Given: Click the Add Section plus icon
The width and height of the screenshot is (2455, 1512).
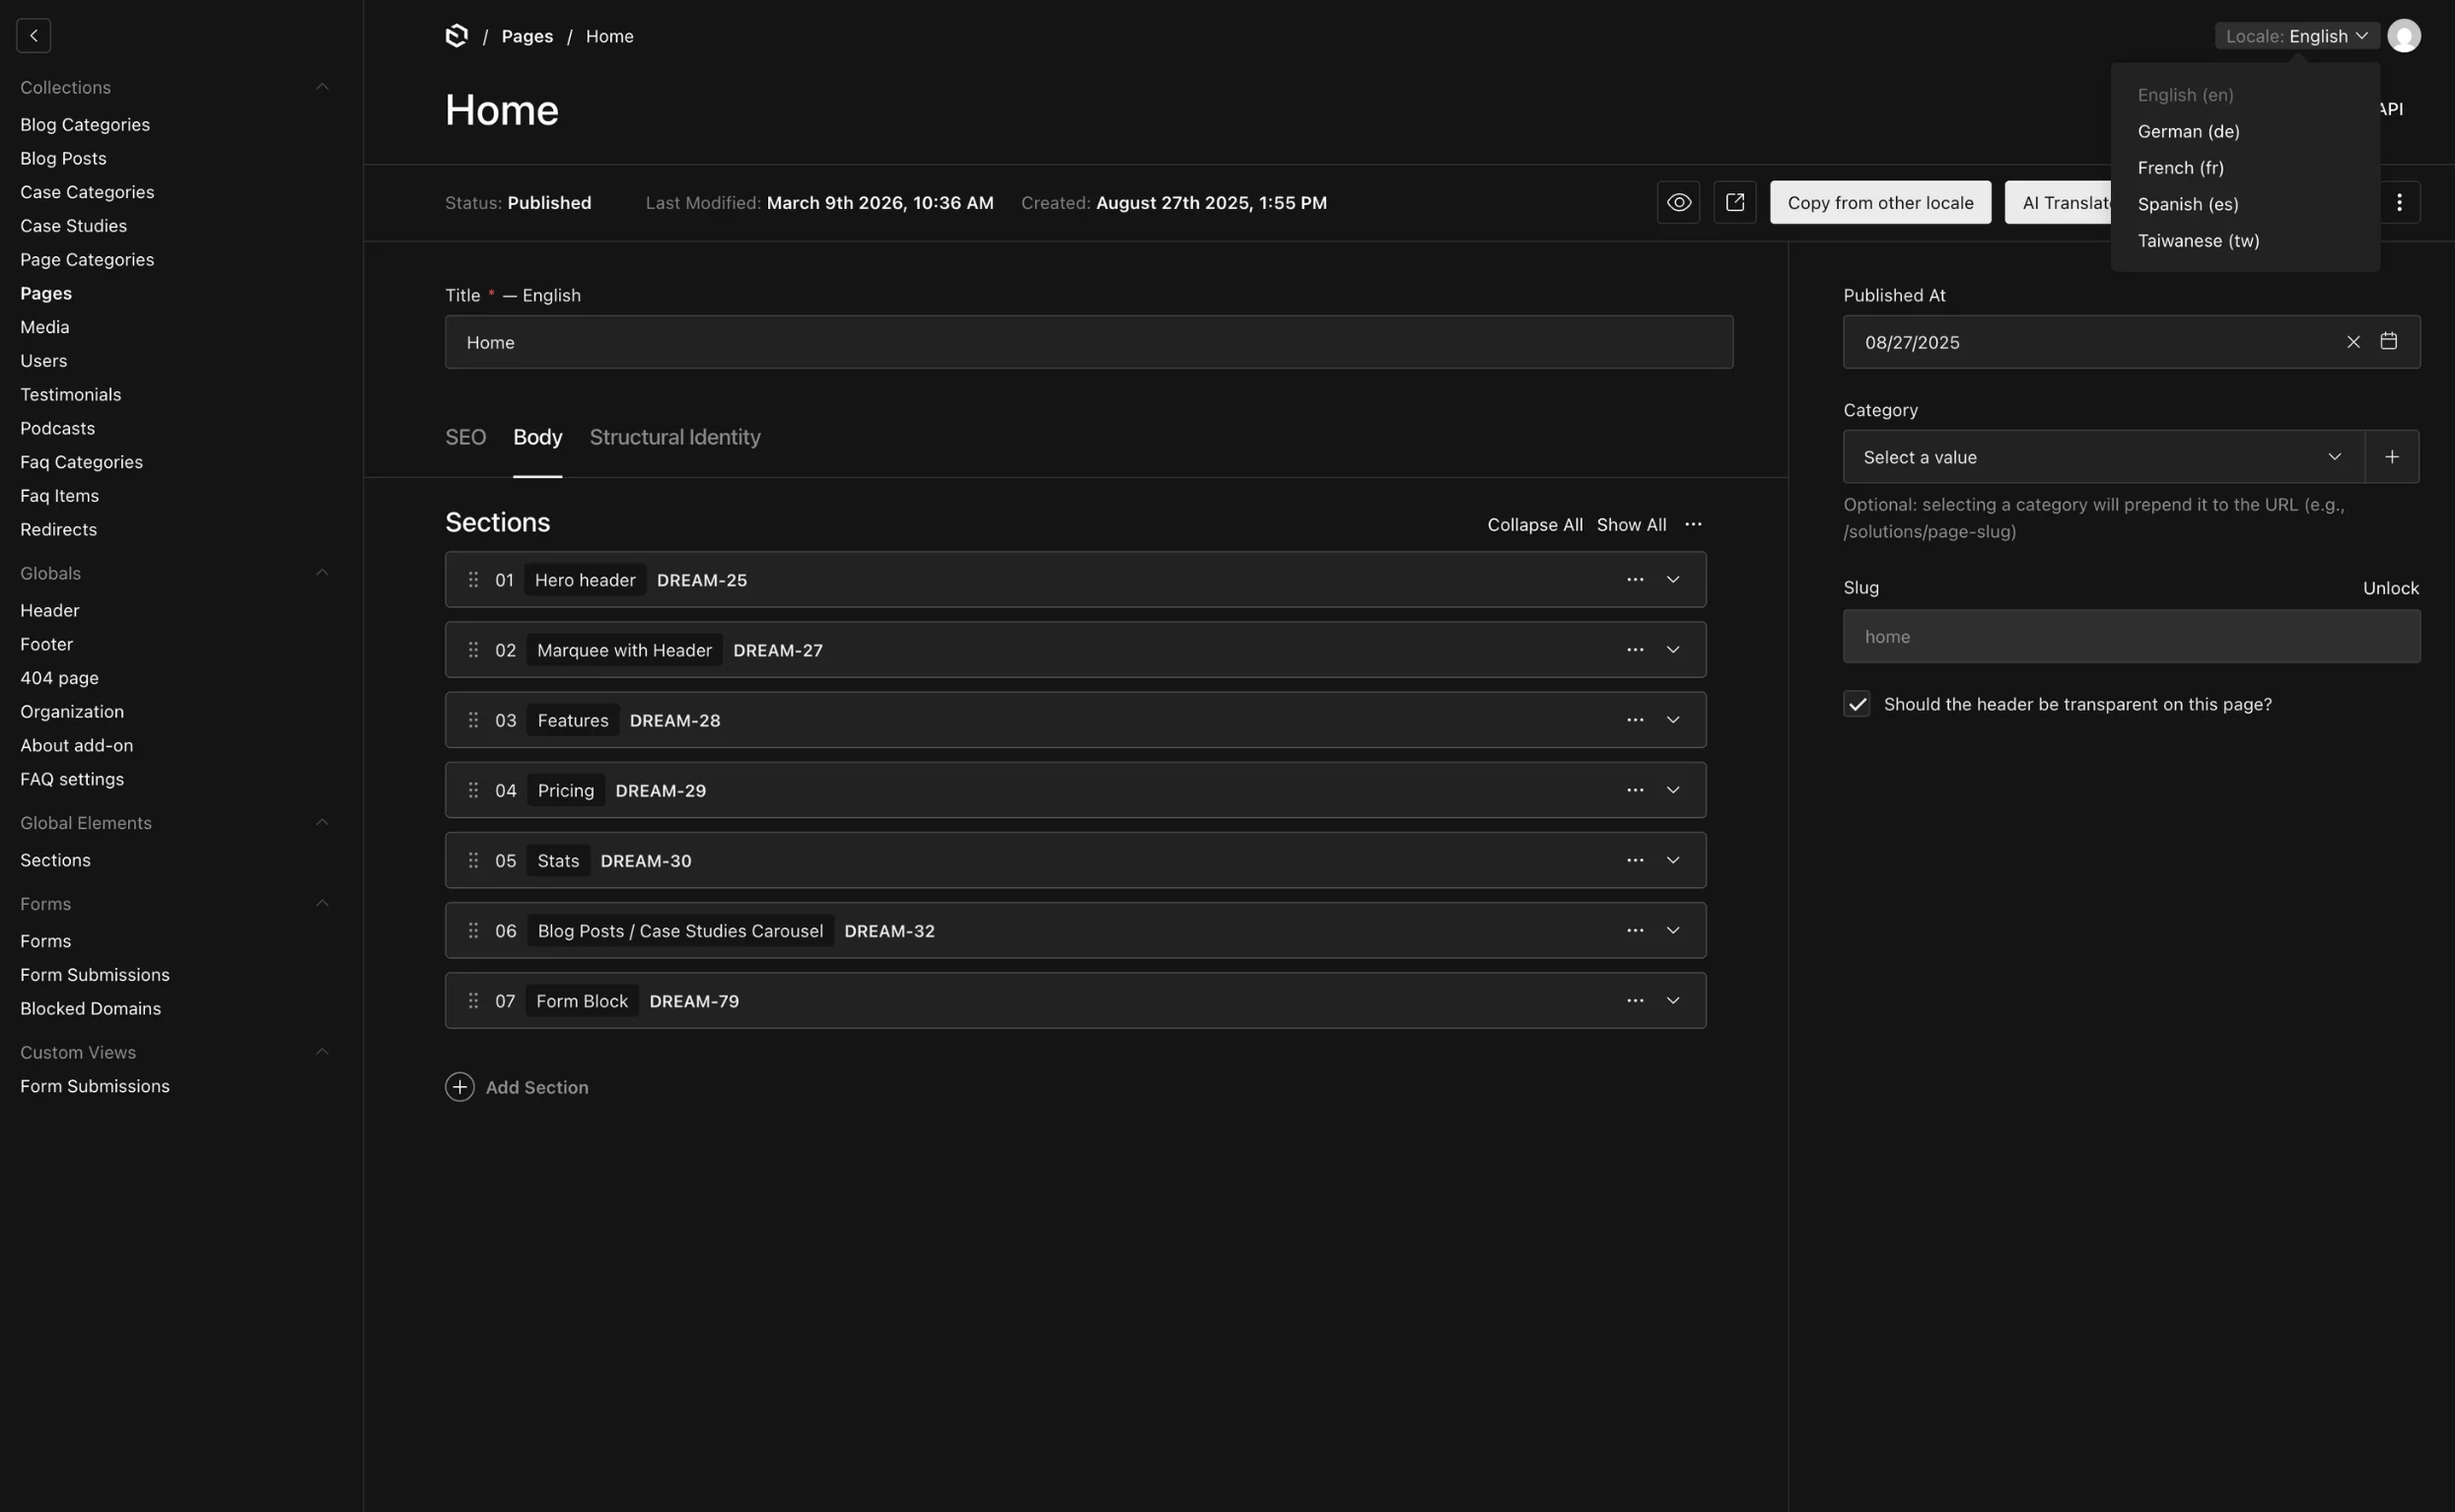Looking at the screenshot, I should coord(459,1087).
